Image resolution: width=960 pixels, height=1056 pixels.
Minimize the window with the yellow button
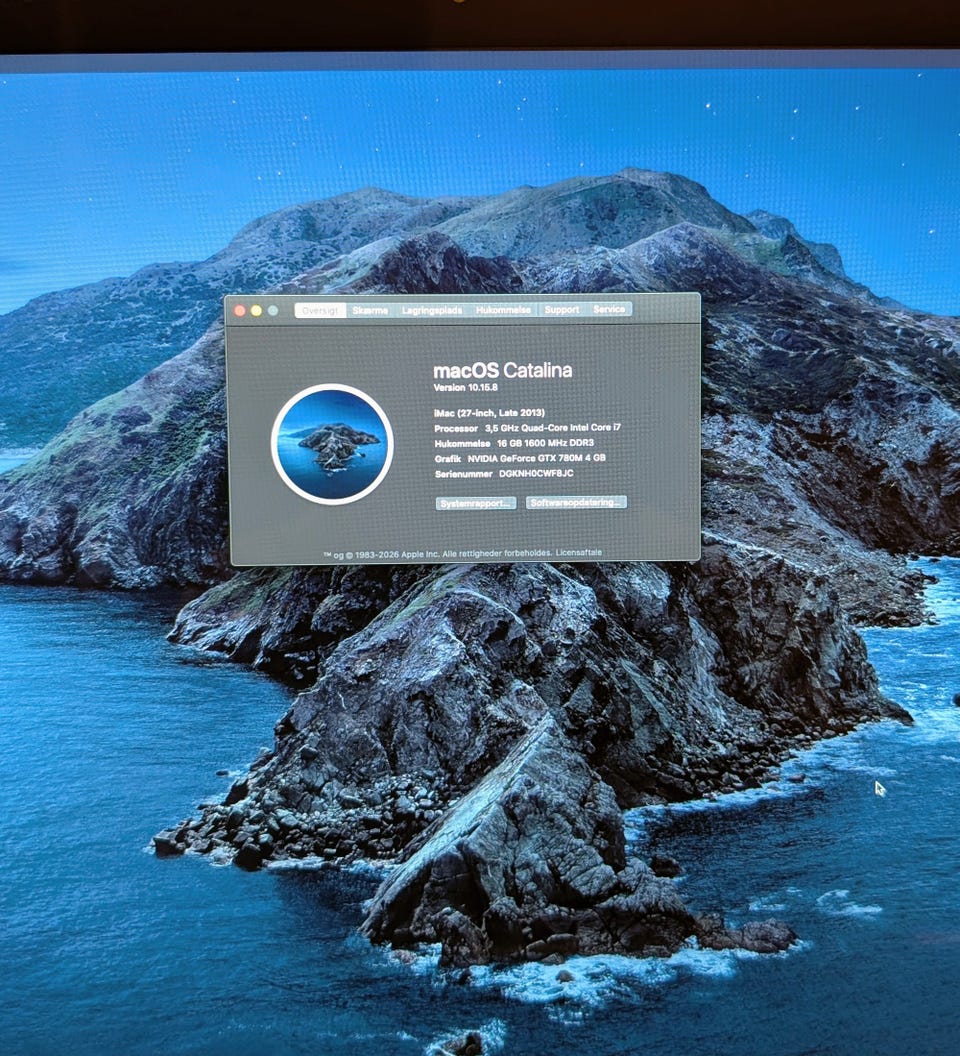256,310
